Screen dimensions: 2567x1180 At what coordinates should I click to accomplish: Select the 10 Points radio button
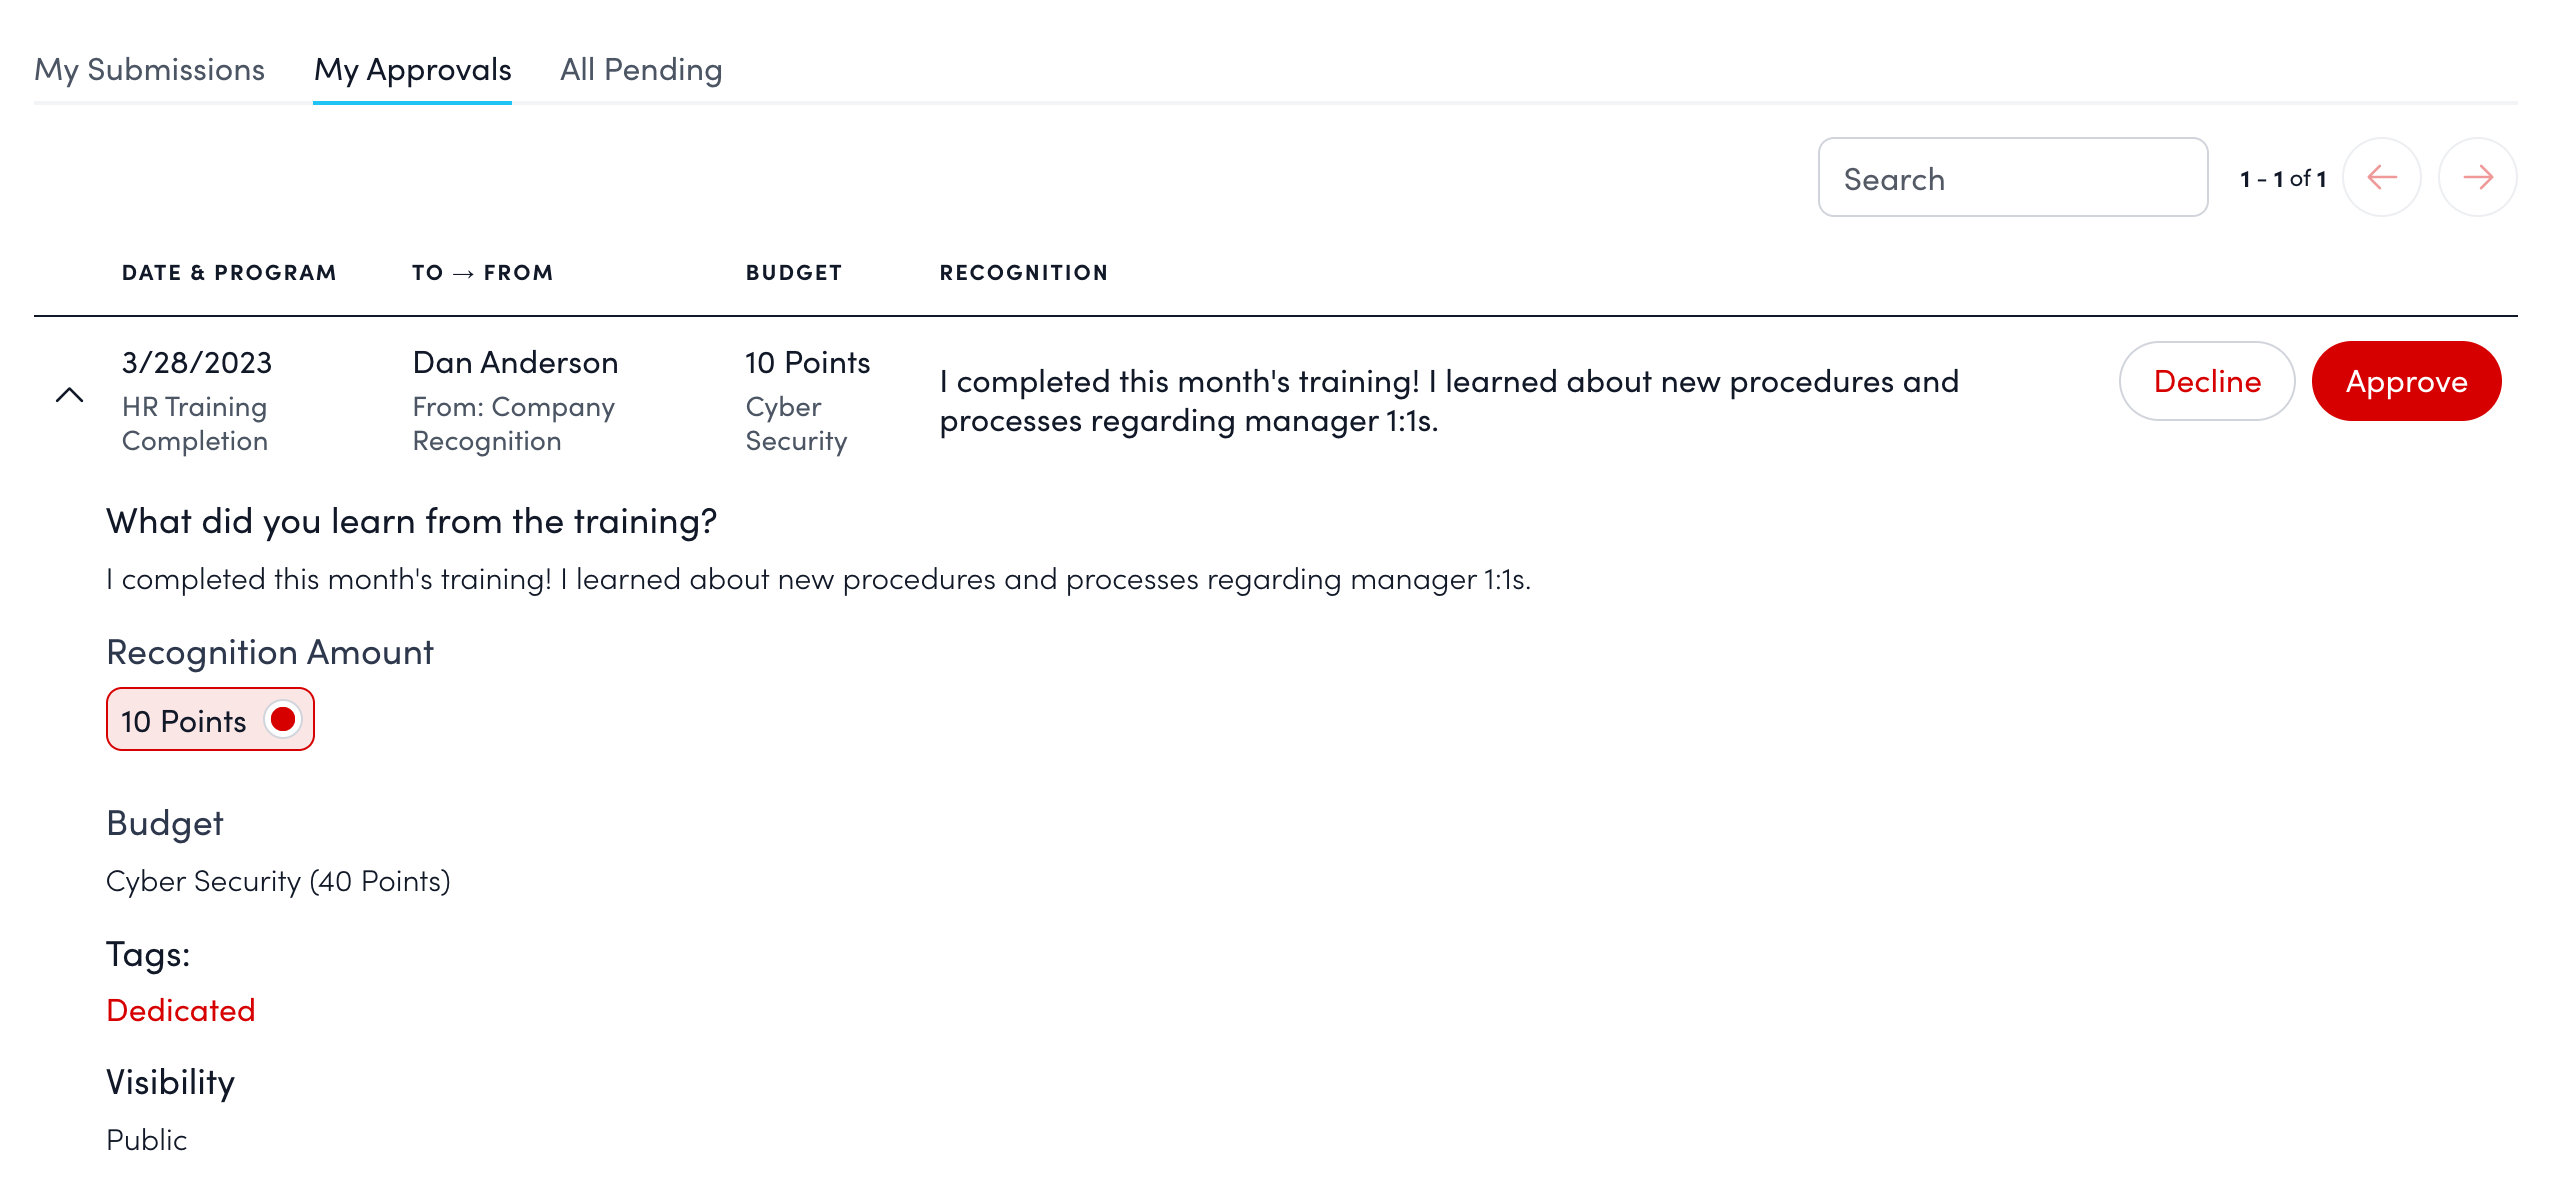click(x=283, y=719)
